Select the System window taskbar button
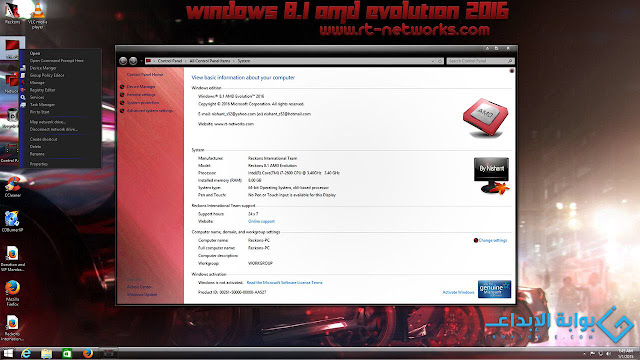The width and height of the screenshot is (640, 360). [x=108, y=353]
